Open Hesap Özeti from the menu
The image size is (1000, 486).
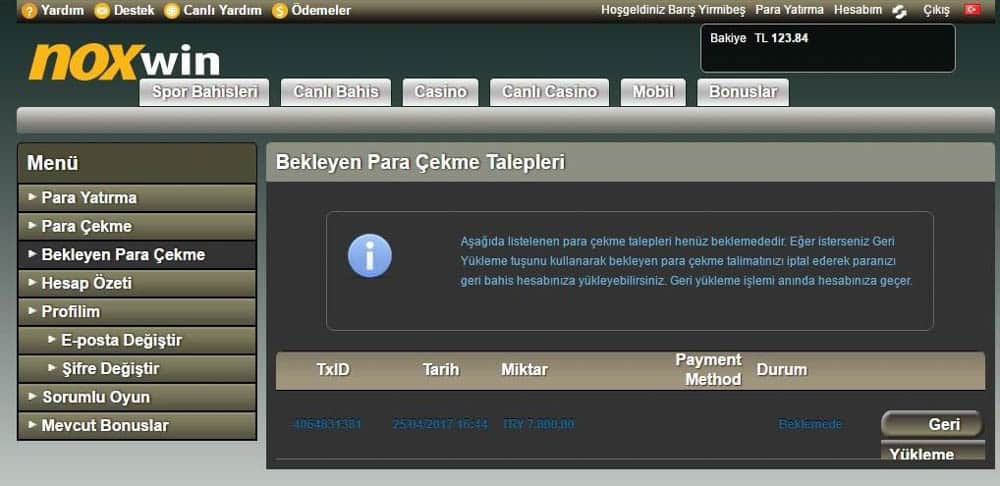(x=137, y=283)
